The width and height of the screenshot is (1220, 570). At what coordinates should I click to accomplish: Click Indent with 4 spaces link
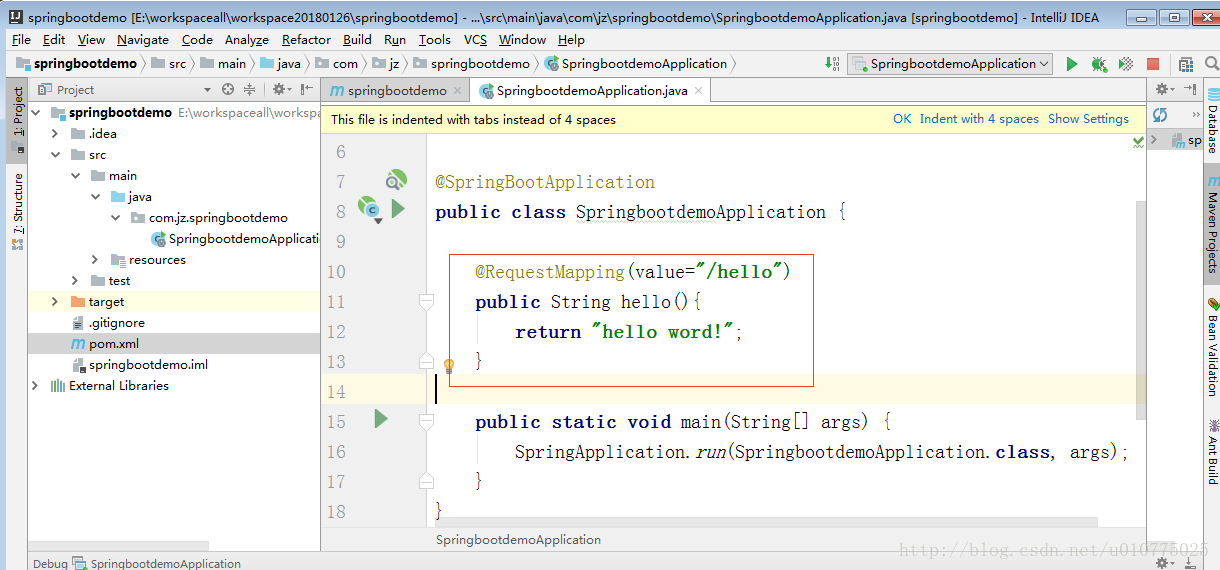point(979,118)
